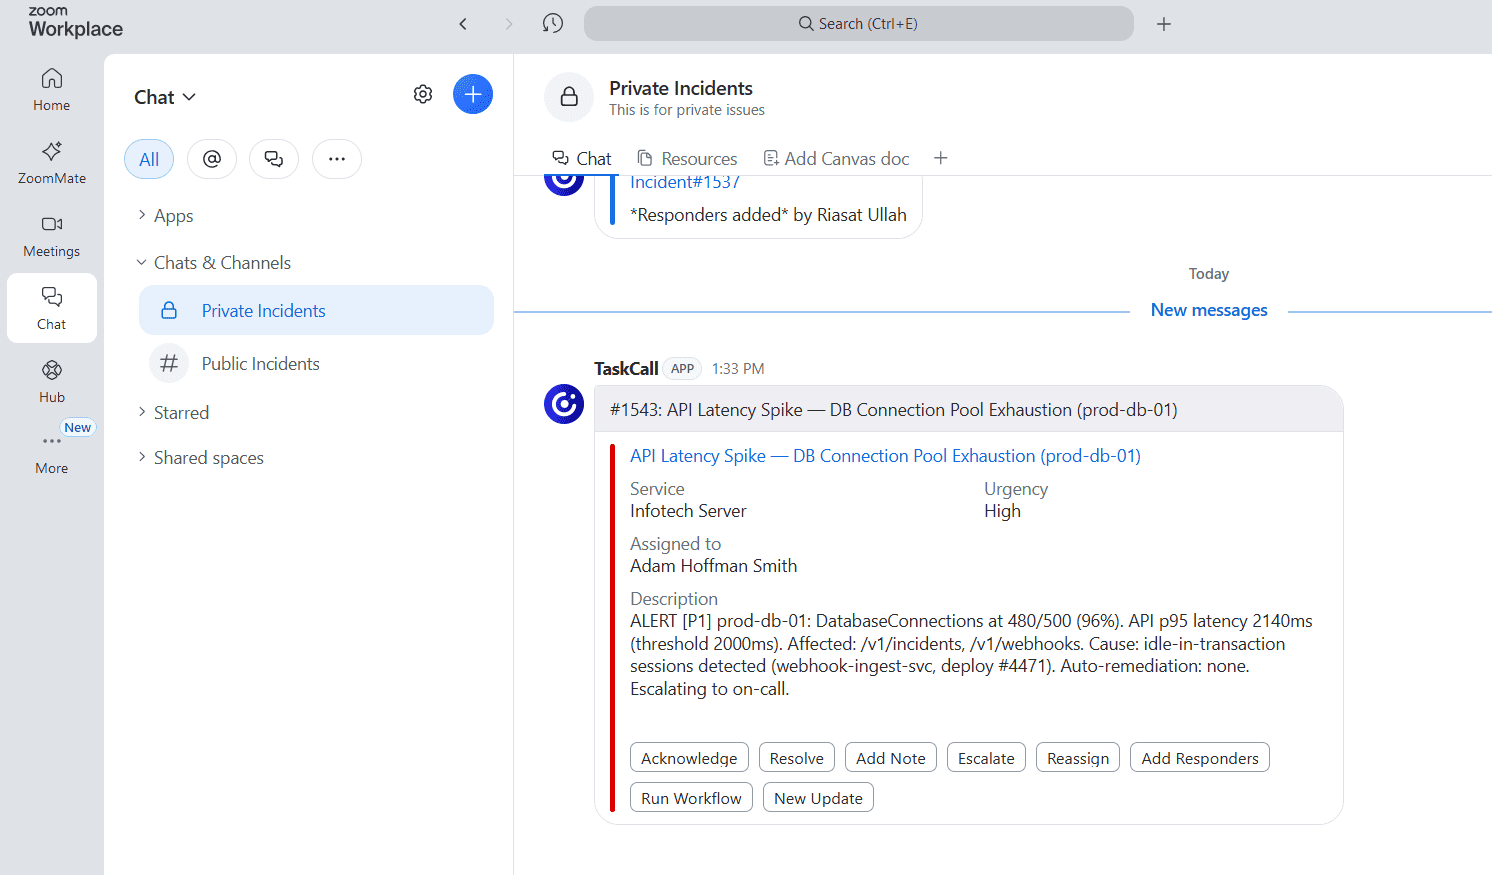1492x875 pixels.
Task: Click 'This is for private issues' description
Action: point(687,110)
